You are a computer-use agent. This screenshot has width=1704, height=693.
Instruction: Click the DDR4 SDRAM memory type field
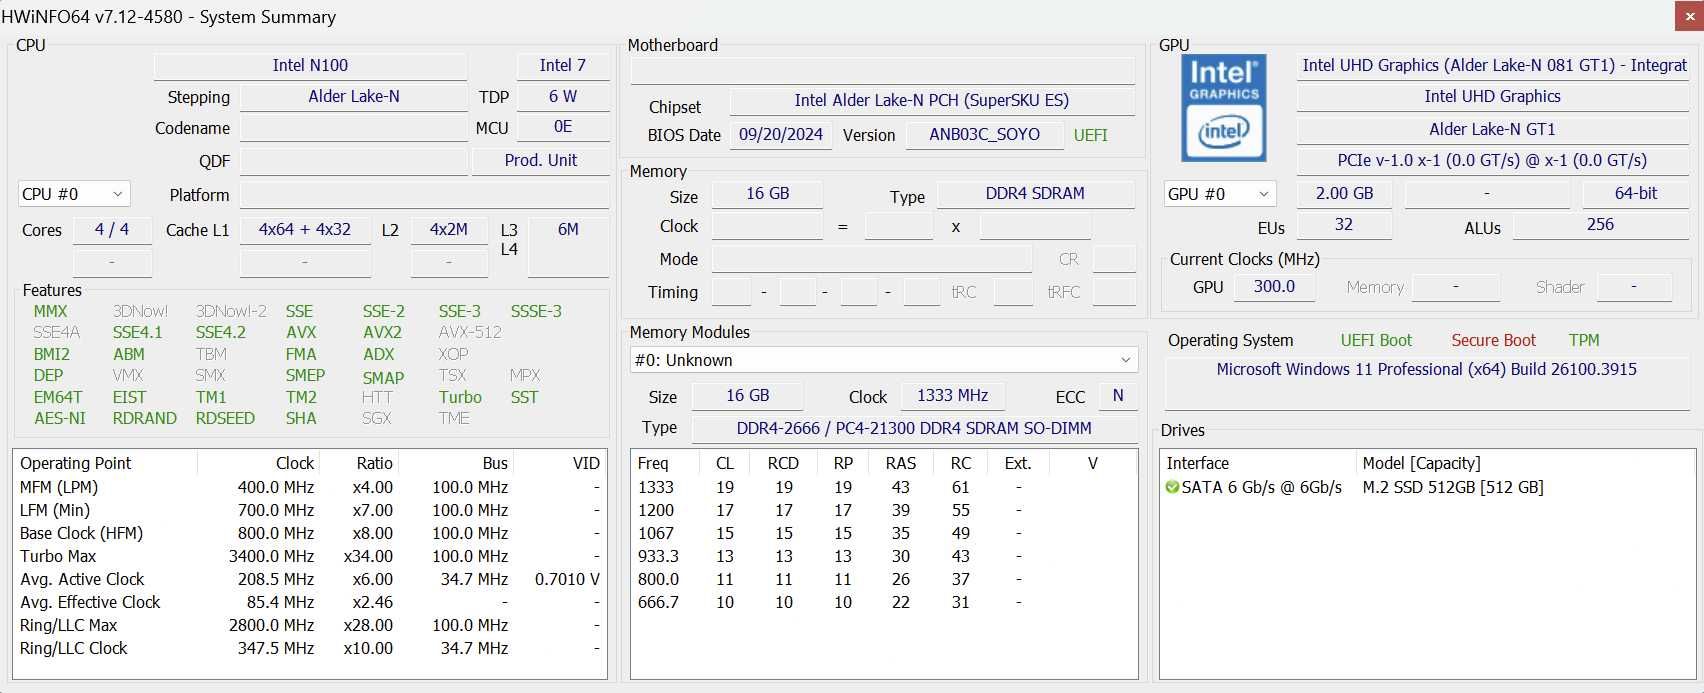click(x=1035, y=193)
